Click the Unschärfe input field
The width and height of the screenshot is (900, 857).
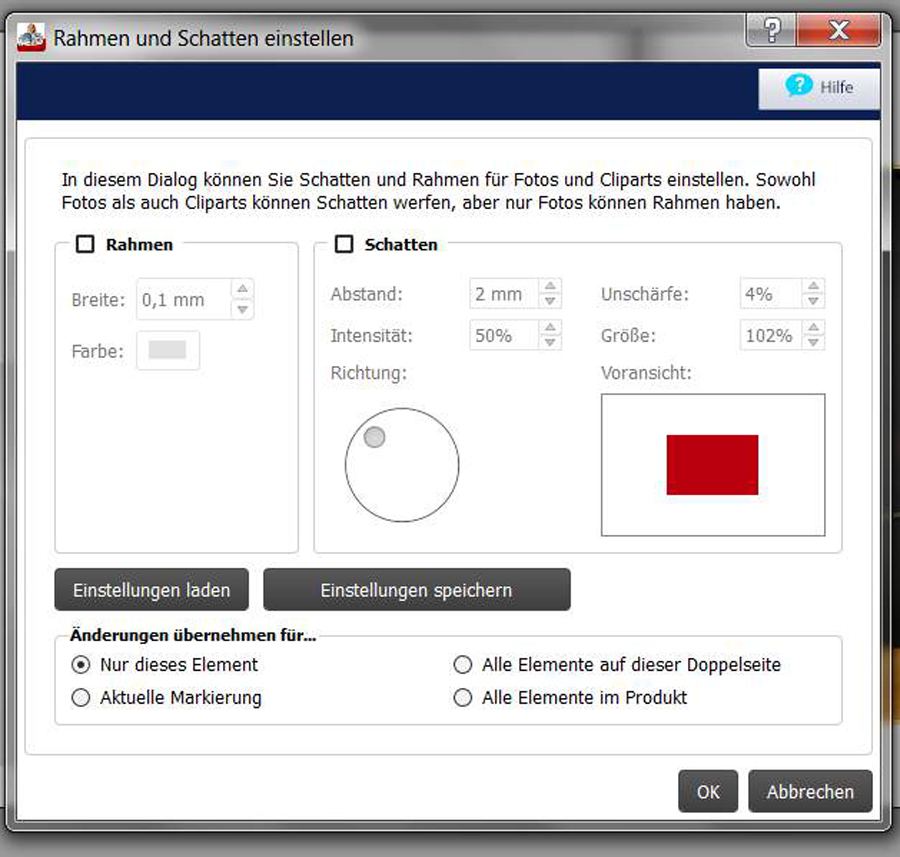point(770,294)
